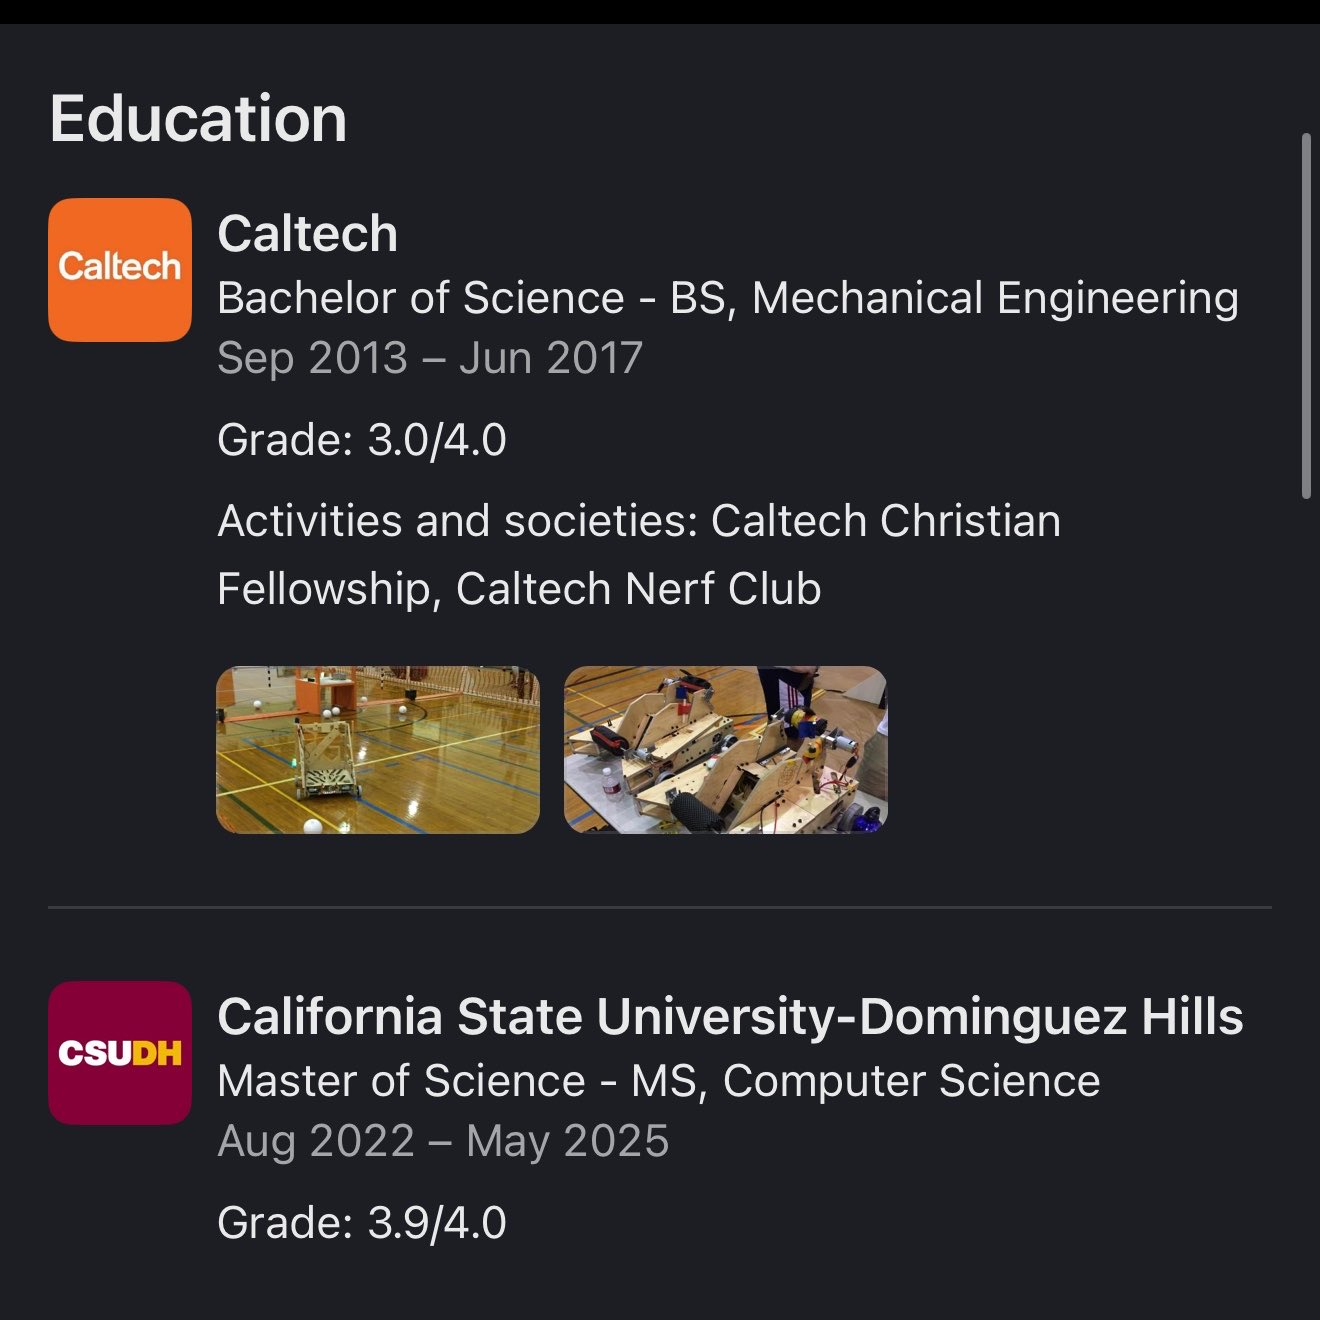Screen dimensions: 1320x1320
Task: Click the divider line between education entries
Action: coord(660,907)
